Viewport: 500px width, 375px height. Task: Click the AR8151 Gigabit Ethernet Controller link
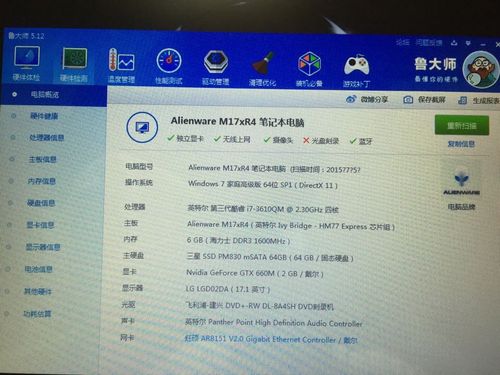coord(271,339)
